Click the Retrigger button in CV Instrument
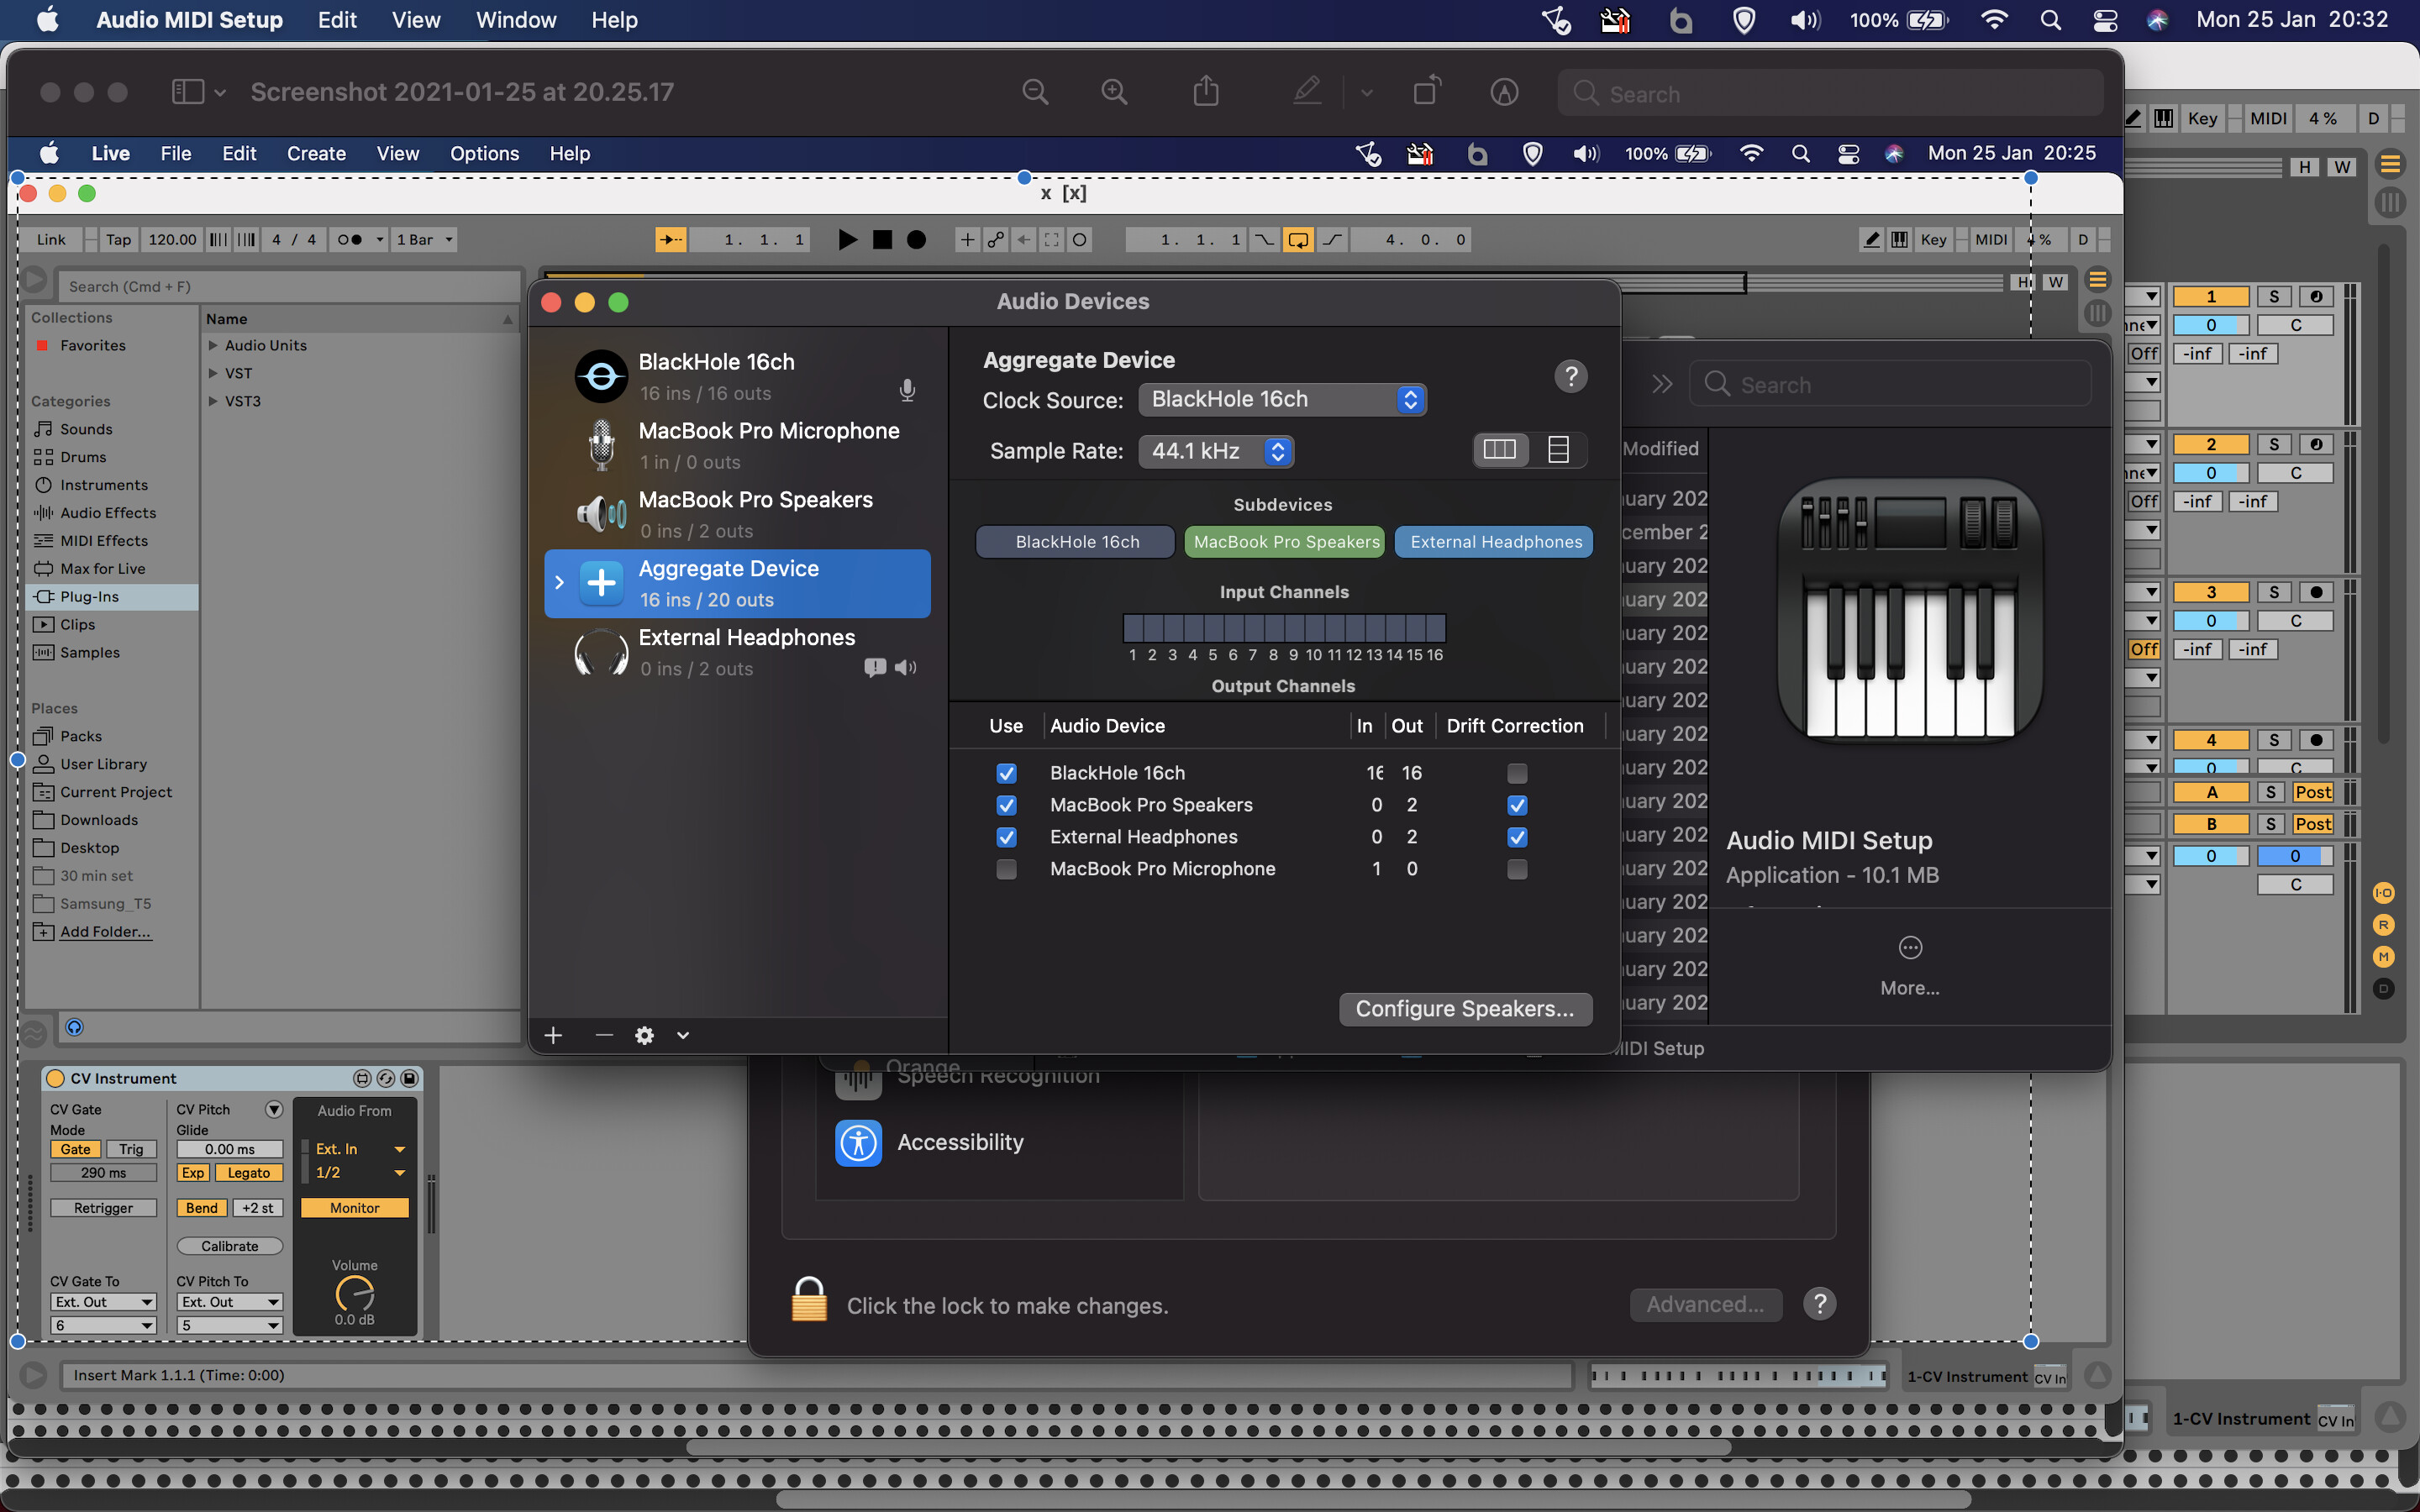Image resolution: width=2420 pixels, height=1512 pixels. (103, 1208)
